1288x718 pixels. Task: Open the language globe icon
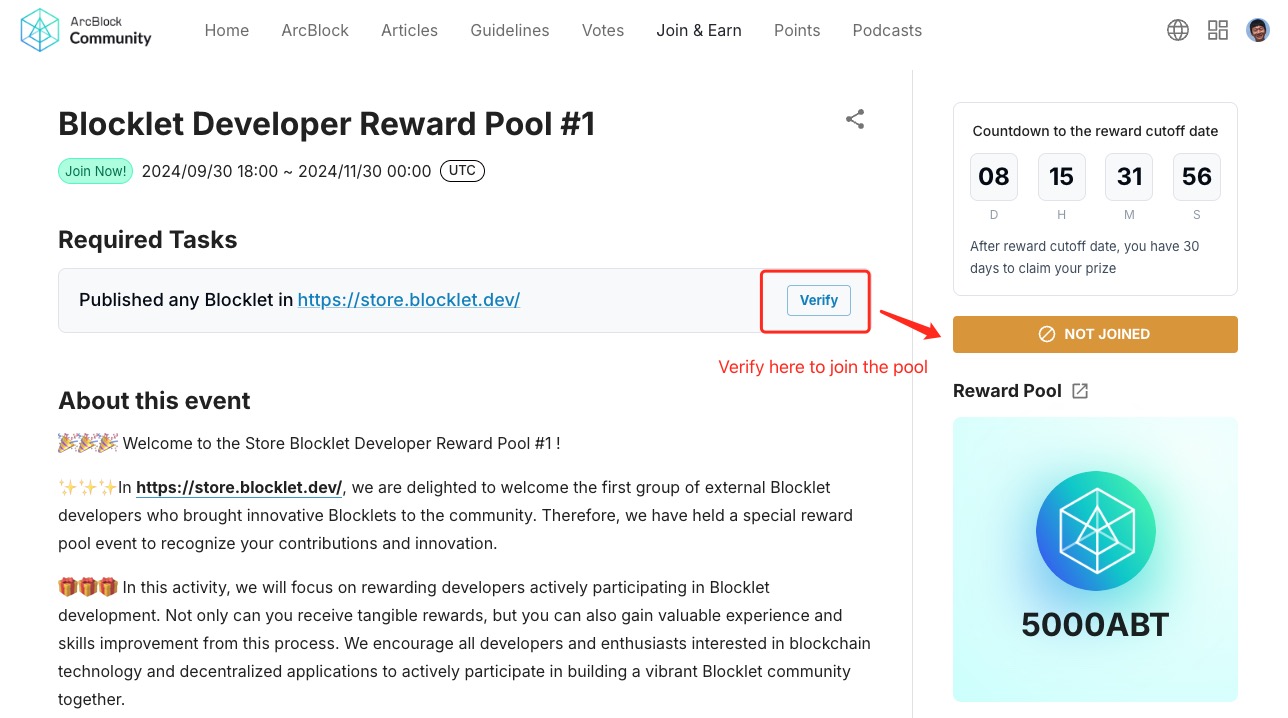(1178, 30)
